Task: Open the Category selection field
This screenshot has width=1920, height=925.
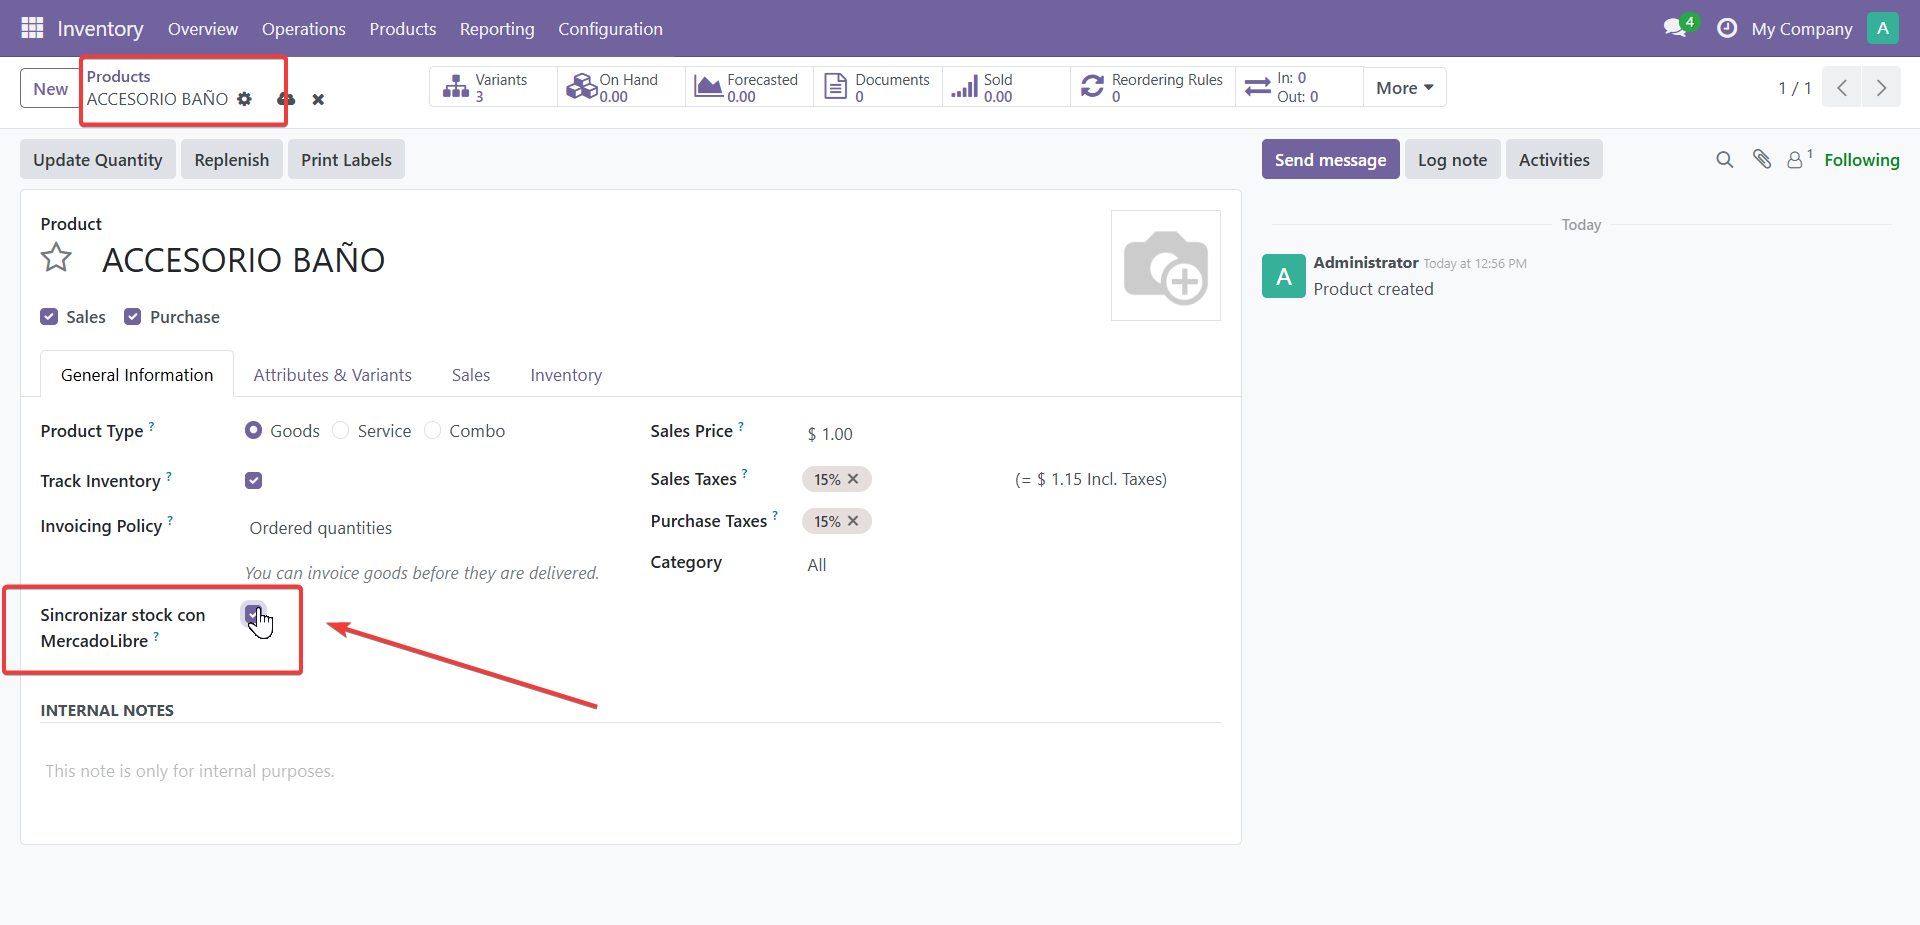Action: click(x=1010, y=565)
